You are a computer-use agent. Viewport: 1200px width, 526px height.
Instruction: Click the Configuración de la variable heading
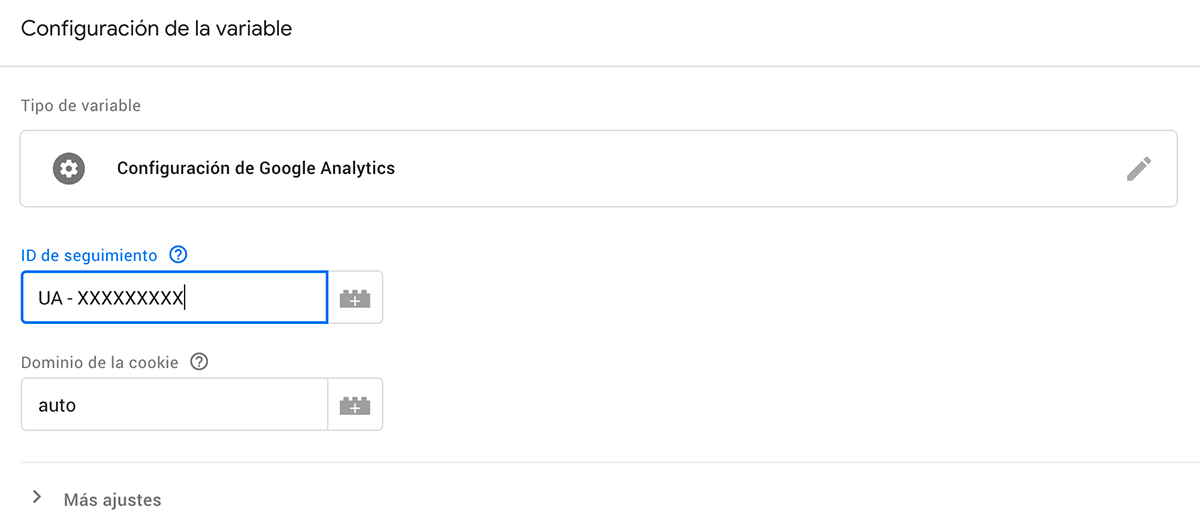tap(156, 29)
